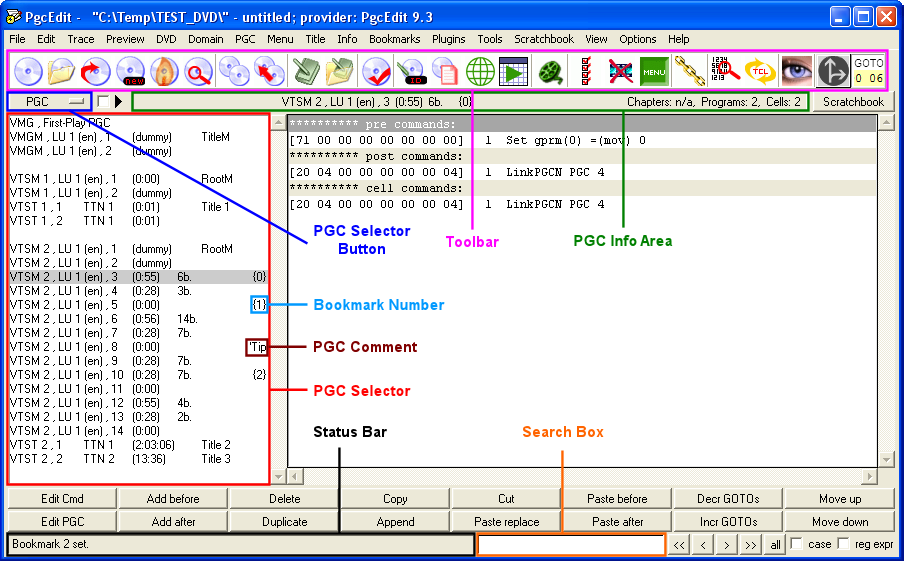Click the command pane scroll-down arrow
Screen dimensions: 904x561
(x=887, y=460)
